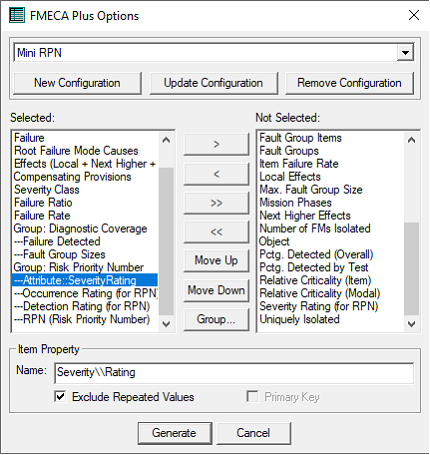The image size is (430, 455).
Task: Click the Not Selected list scroll down arrow
Action: coord(411,324)
